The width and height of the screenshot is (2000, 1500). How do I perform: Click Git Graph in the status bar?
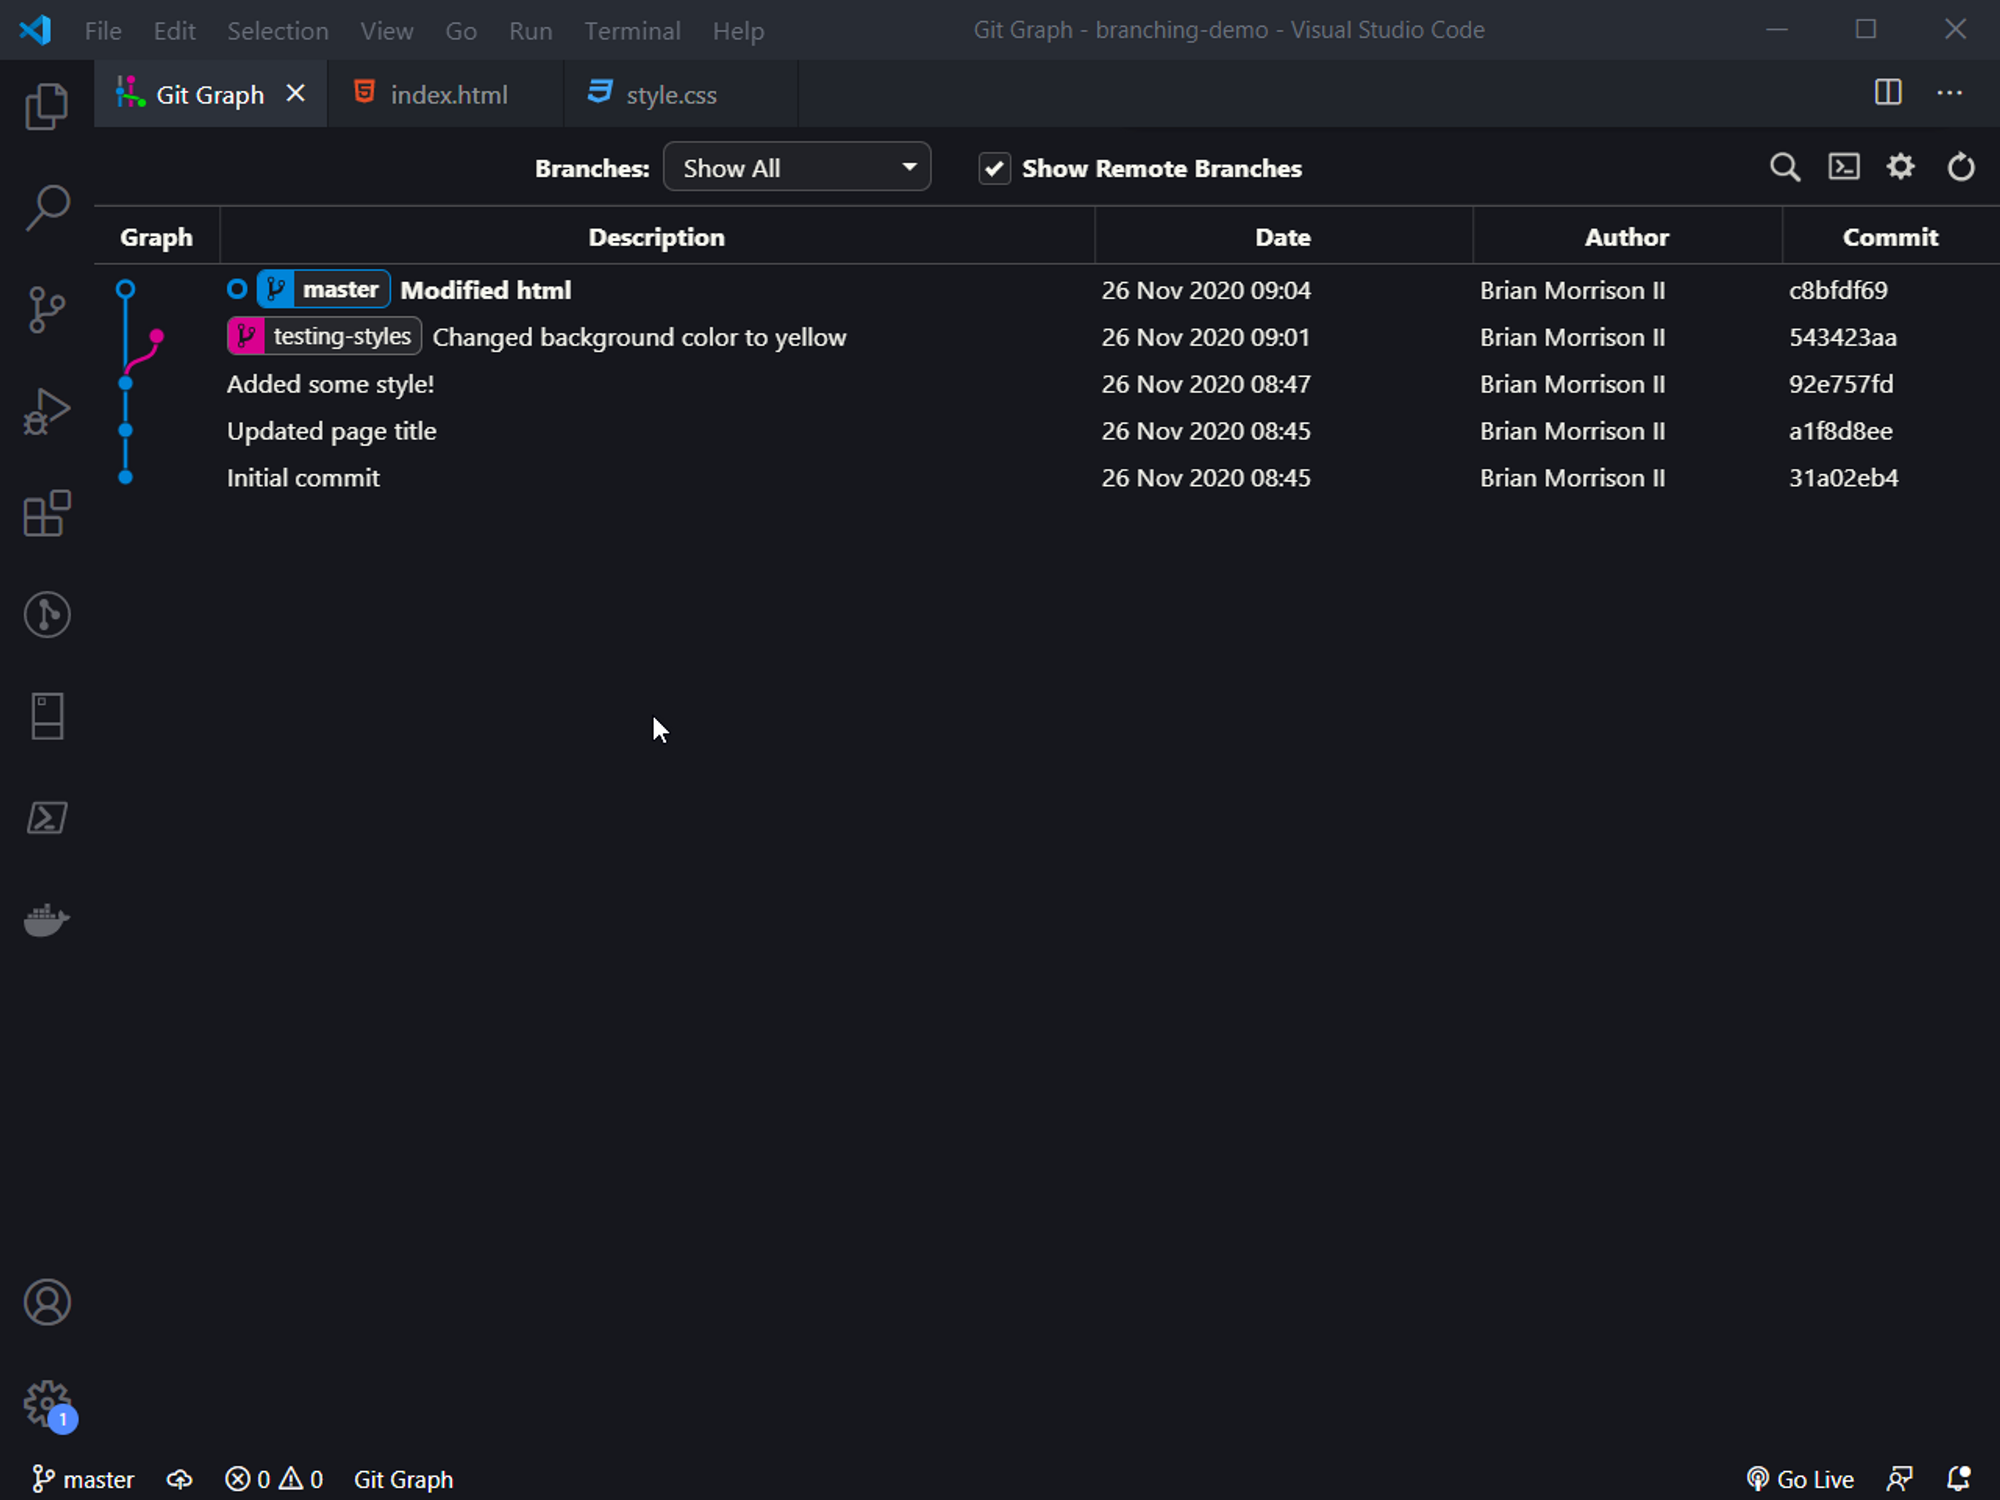pyautogui.click(x=403, y=1479)
